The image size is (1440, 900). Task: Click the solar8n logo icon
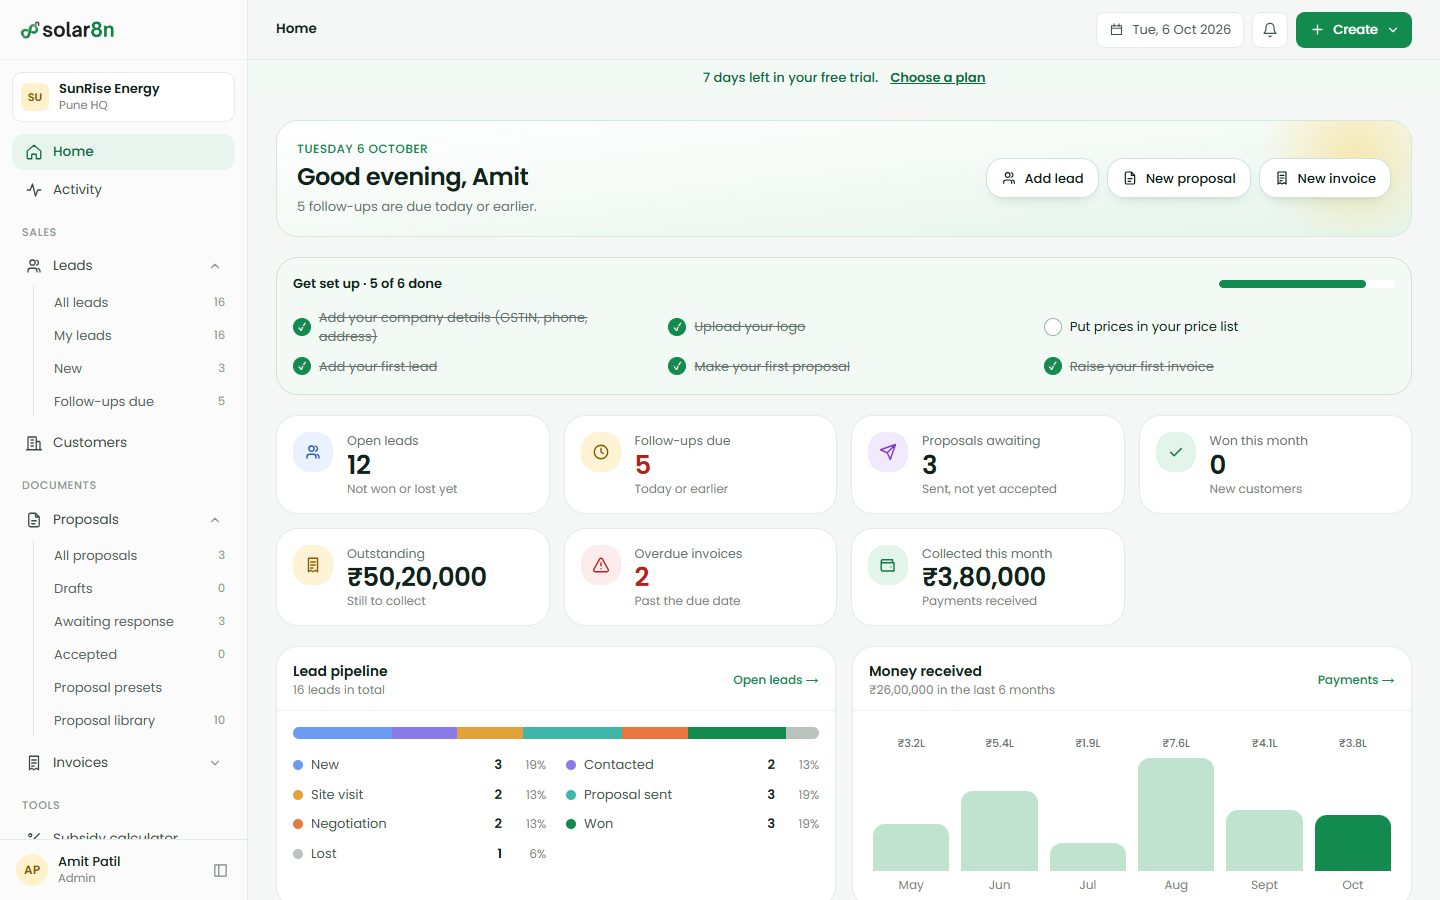(30, 30)
